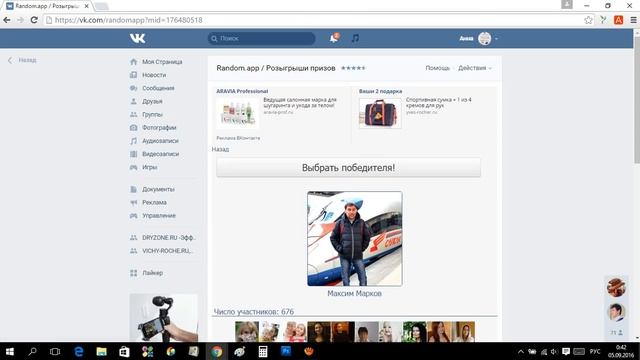This screenshot has height=360, width=640.
Task: Go to Моя Страница in sidebar
Action: pyautogui.click(x=162, y=62)
